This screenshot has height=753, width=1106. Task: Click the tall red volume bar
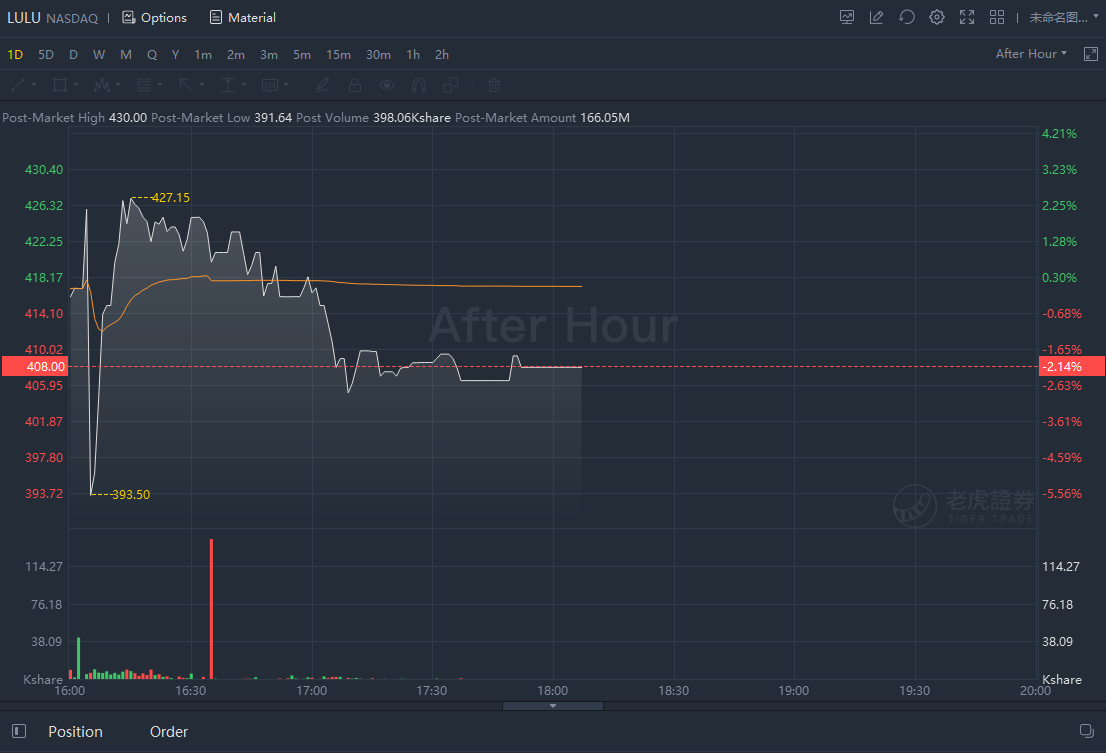coord(211,608)
